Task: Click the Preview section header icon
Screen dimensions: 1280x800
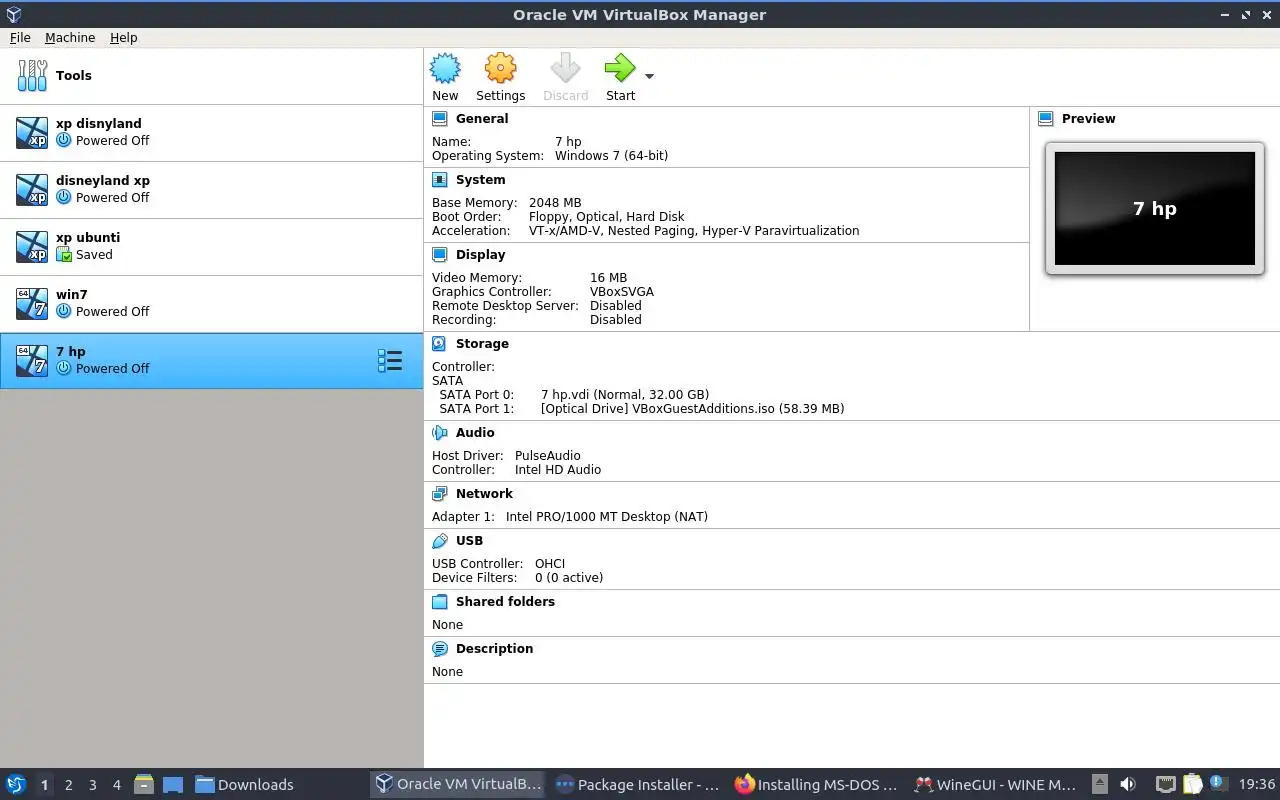Action: (x=1046, y=118)
